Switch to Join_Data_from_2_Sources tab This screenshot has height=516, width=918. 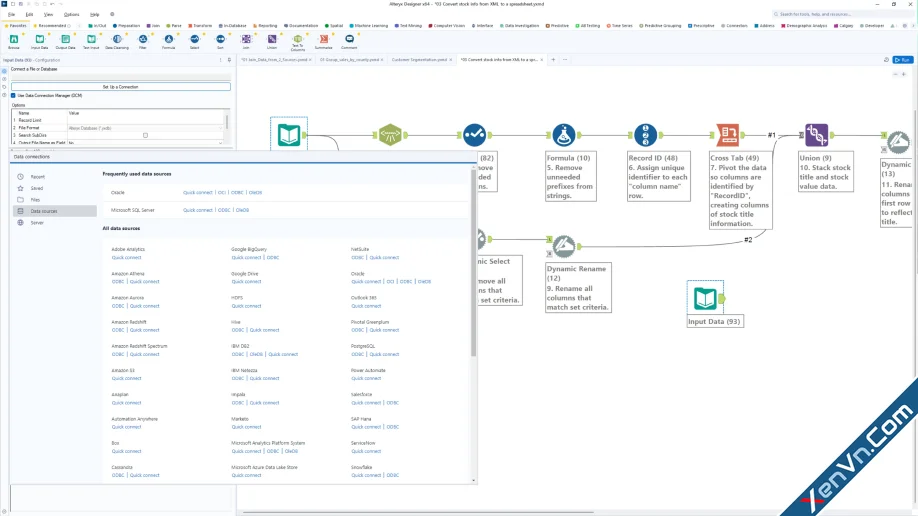click(x=275, y=60)
